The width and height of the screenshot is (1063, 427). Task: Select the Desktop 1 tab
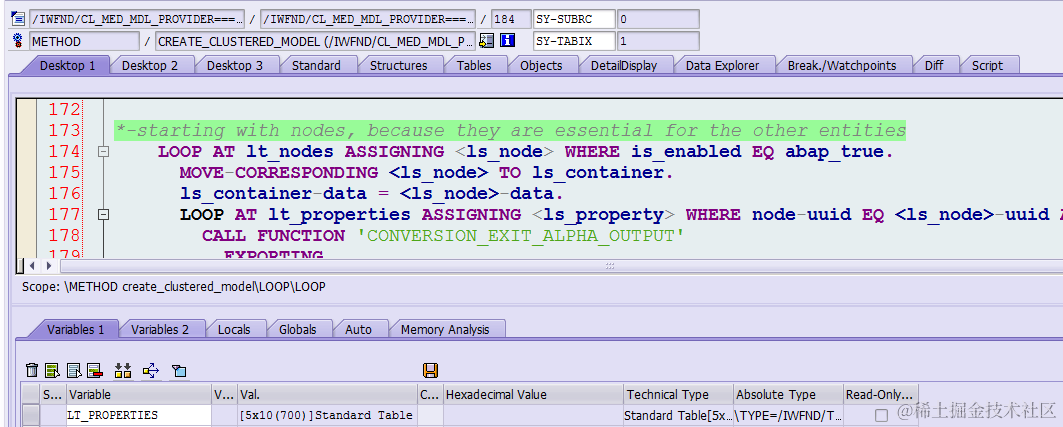(x=67, y=66)
